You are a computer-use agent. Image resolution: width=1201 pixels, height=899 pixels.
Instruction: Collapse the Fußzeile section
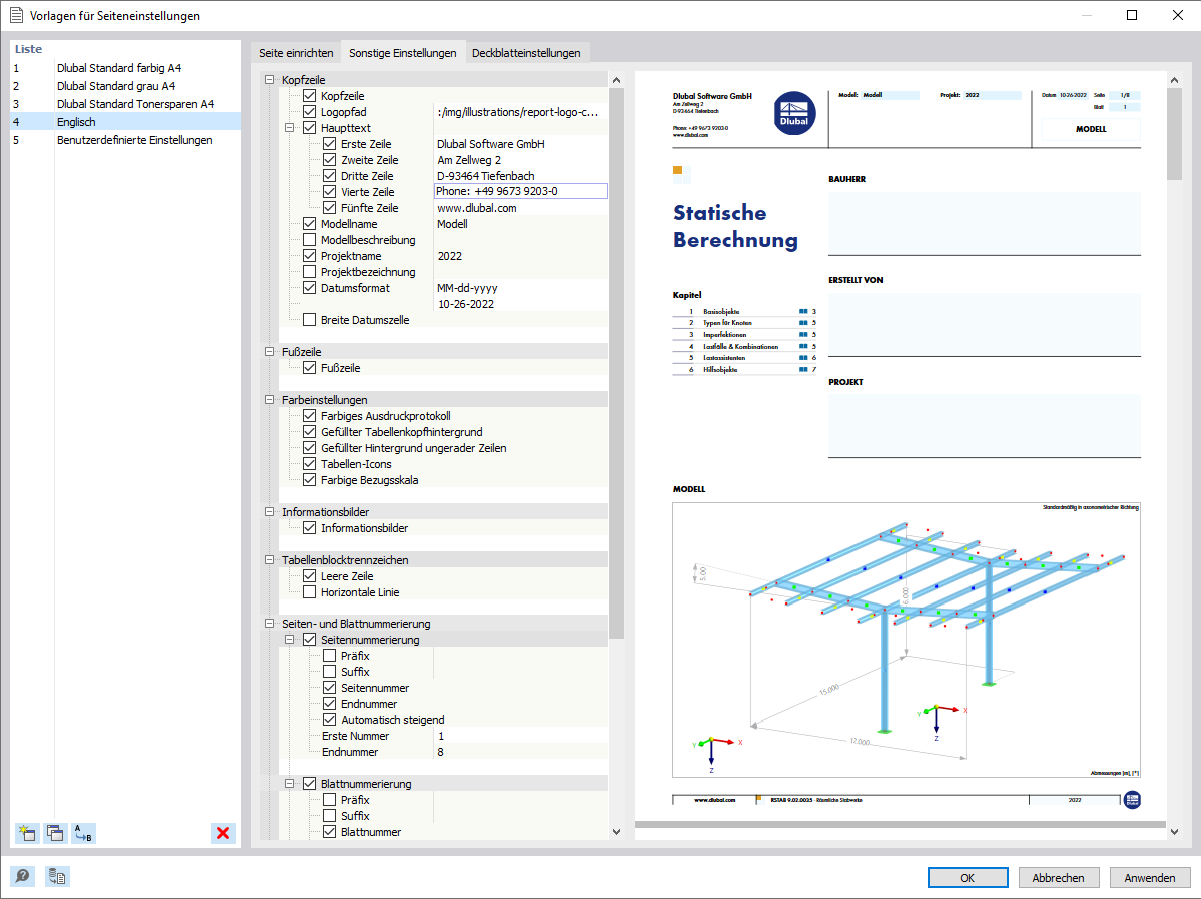pos(269,352)
